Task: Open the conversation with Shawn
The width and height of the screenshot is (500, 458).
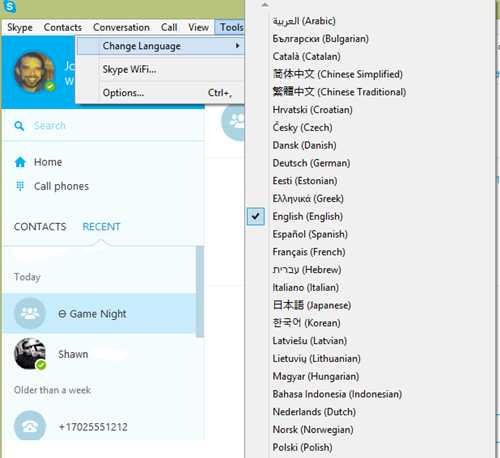Action: [x=99, y=354]
